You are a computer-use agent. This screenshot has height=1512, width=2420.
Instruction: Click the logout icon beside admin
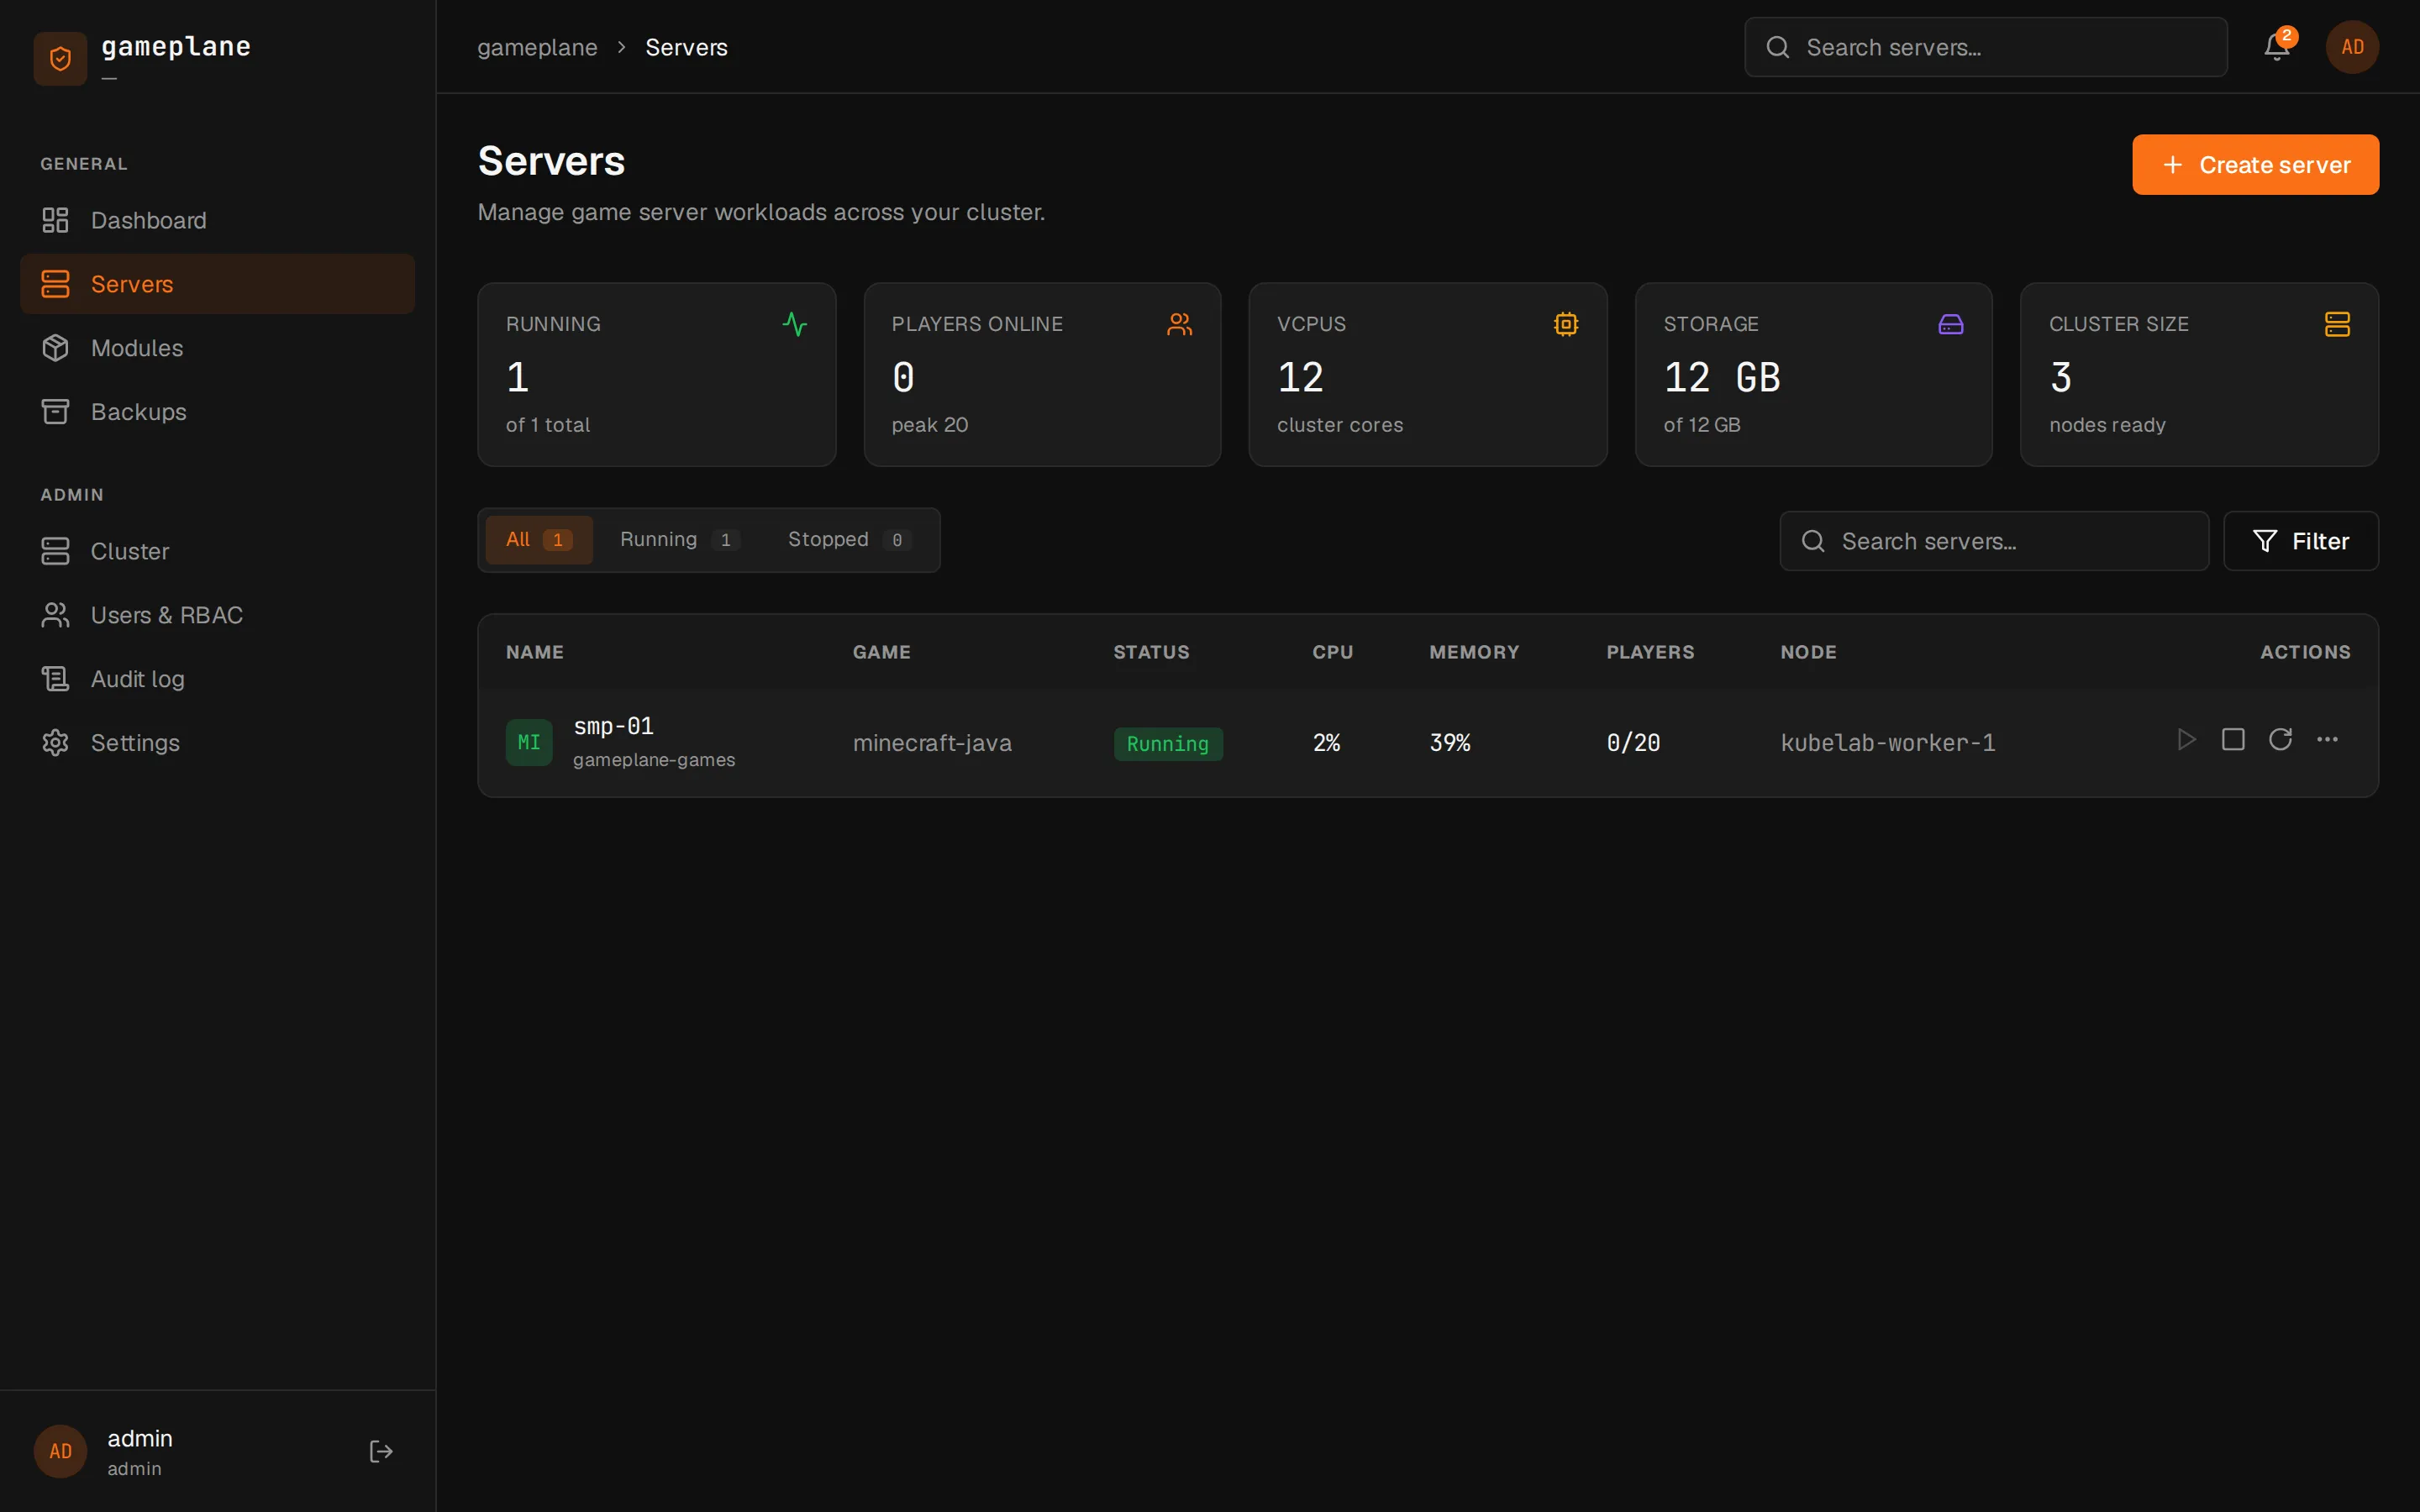coord(381,1451)
